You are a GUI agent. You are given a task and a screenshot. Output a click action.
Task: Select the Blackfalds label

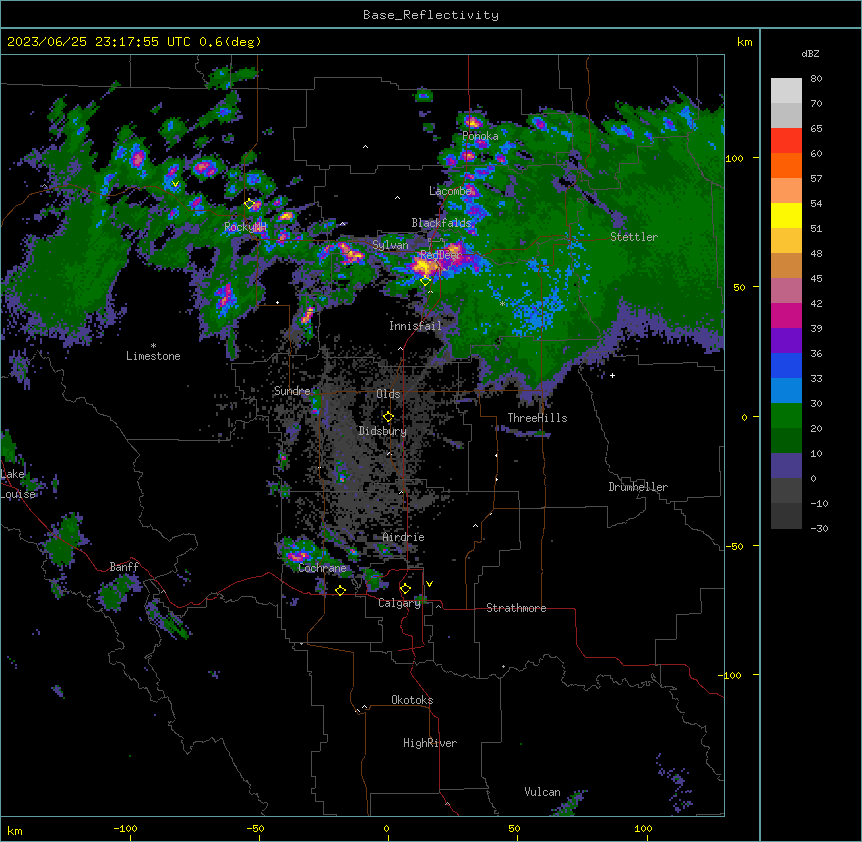click(x=441, y=223)
